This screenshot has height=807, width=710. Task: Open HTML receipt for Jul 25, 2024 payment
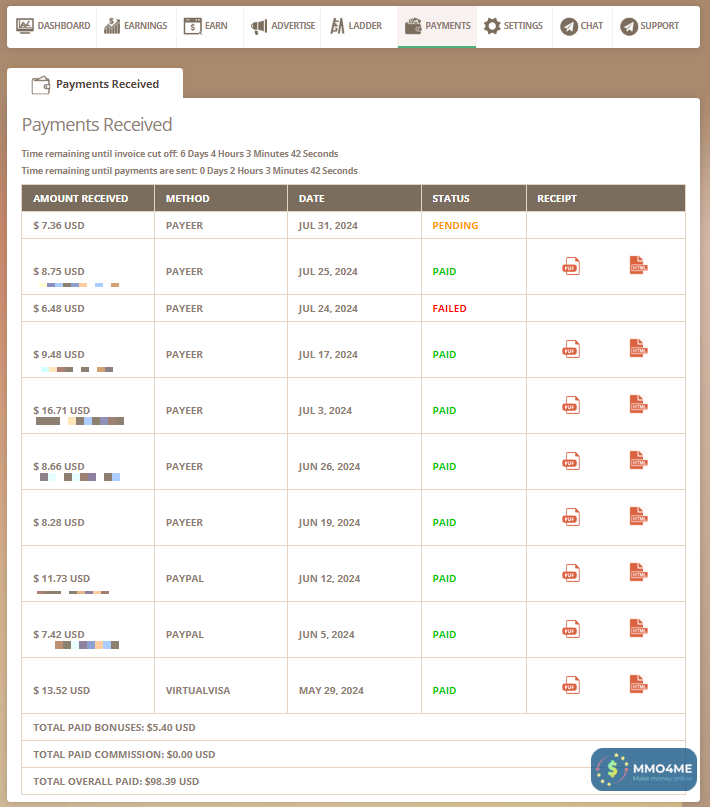coord(638,265)
